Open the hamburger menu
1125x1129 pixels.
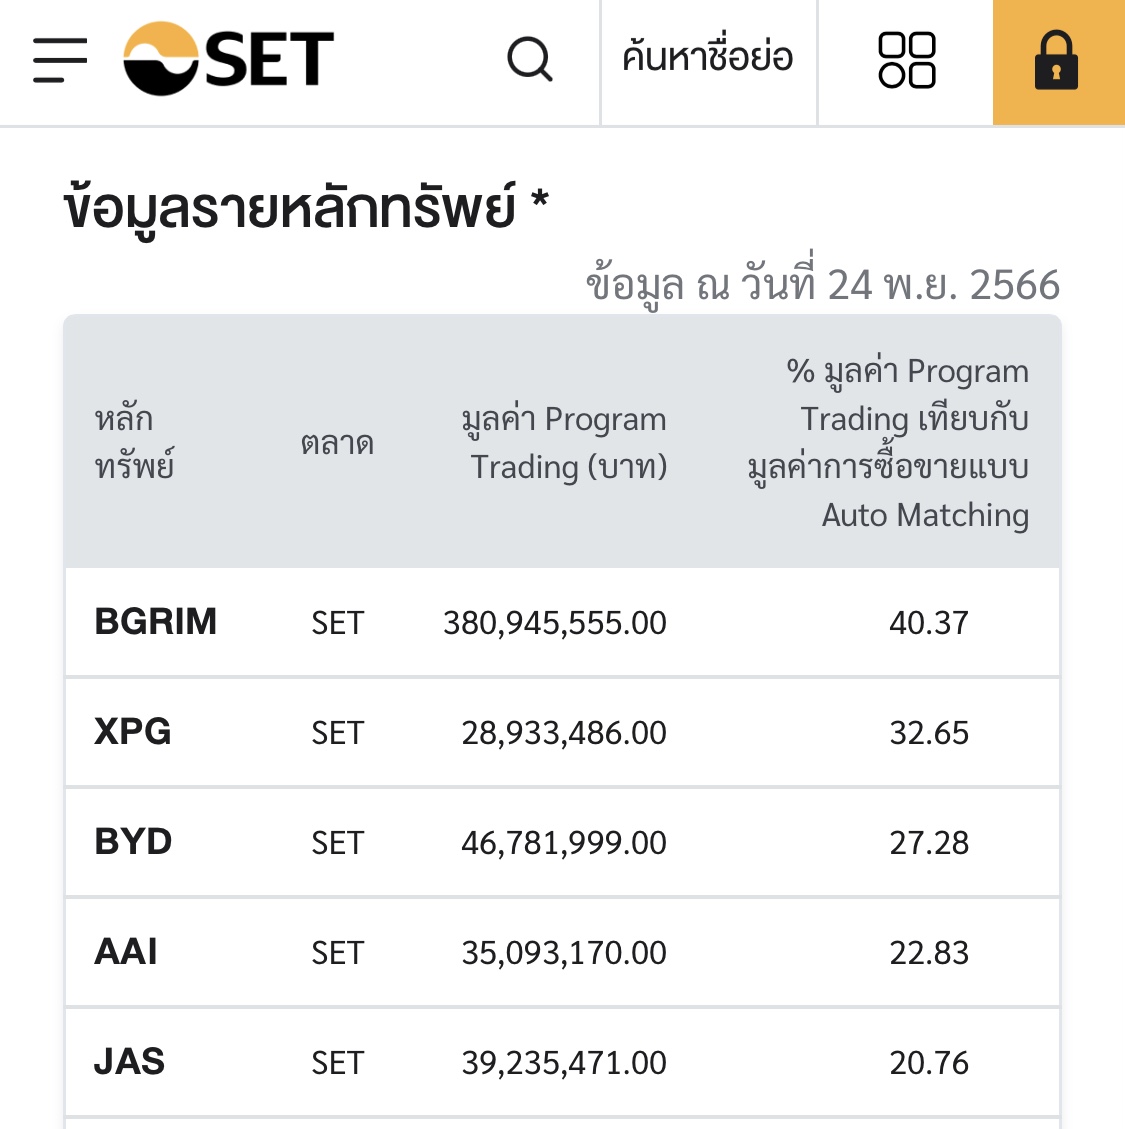(60, 60)
